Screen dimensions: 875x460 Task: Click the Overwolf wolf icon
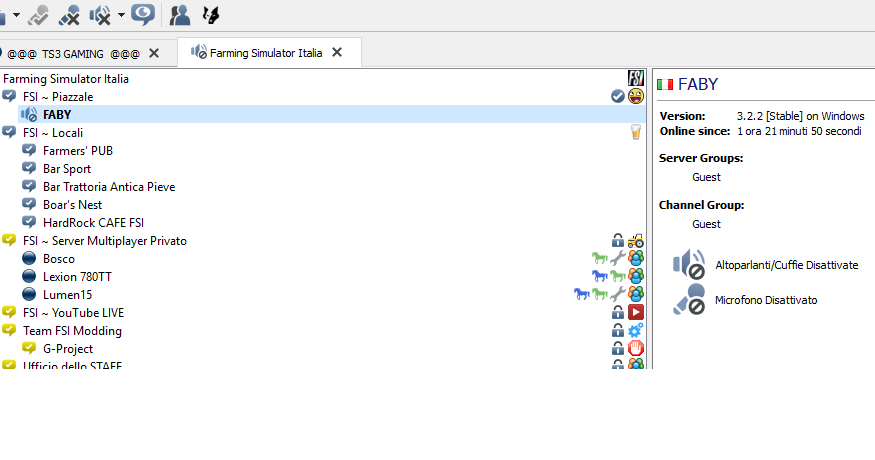click(211, 14)
